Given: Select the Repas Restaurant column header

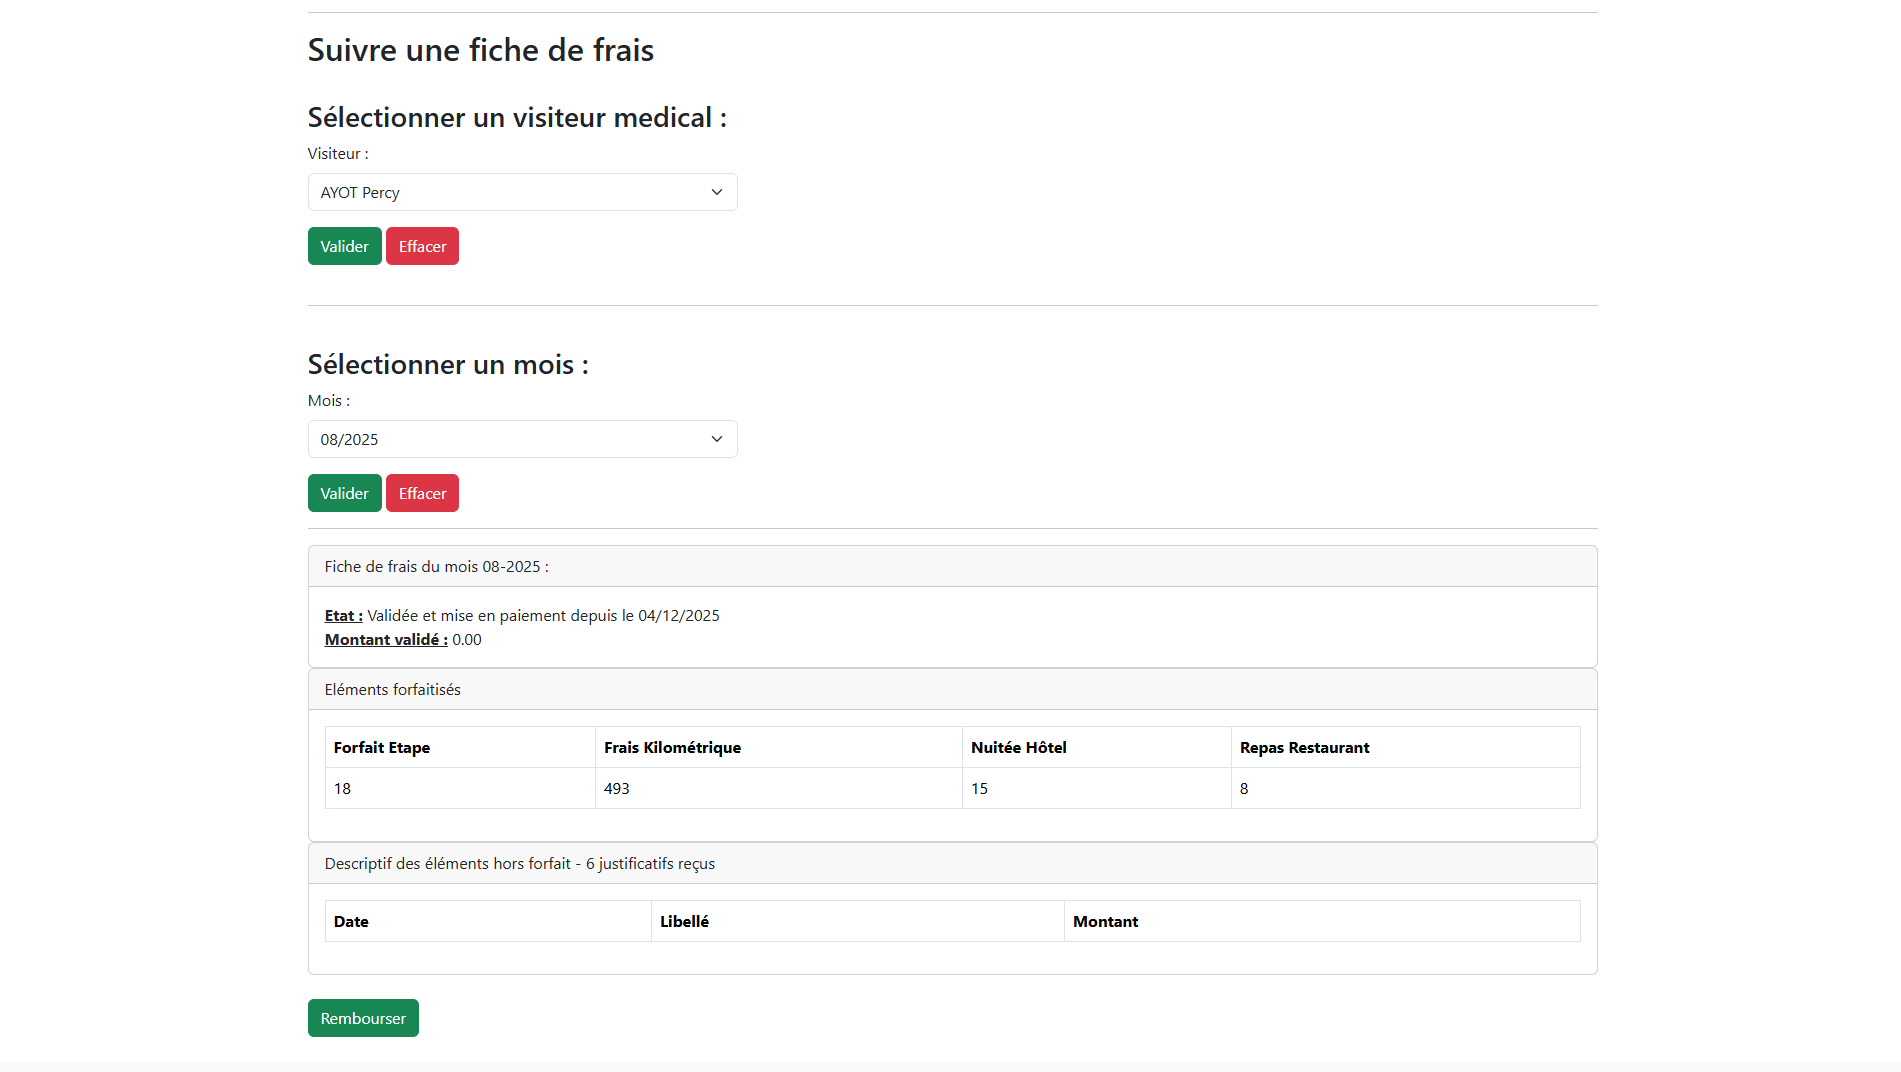Looking at the screenshot, I should tap(1304, 748).
